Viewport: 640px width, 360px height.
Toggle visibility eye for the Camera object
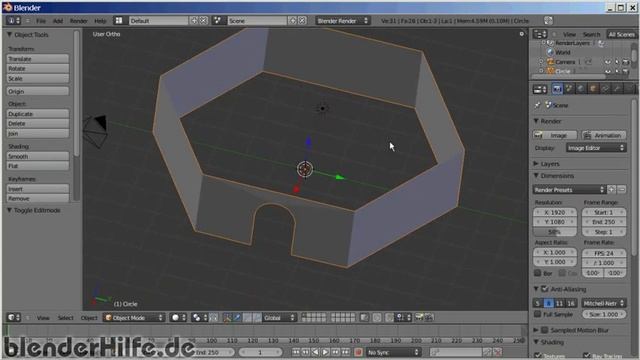pyautogui.click(x=608, y=62)
